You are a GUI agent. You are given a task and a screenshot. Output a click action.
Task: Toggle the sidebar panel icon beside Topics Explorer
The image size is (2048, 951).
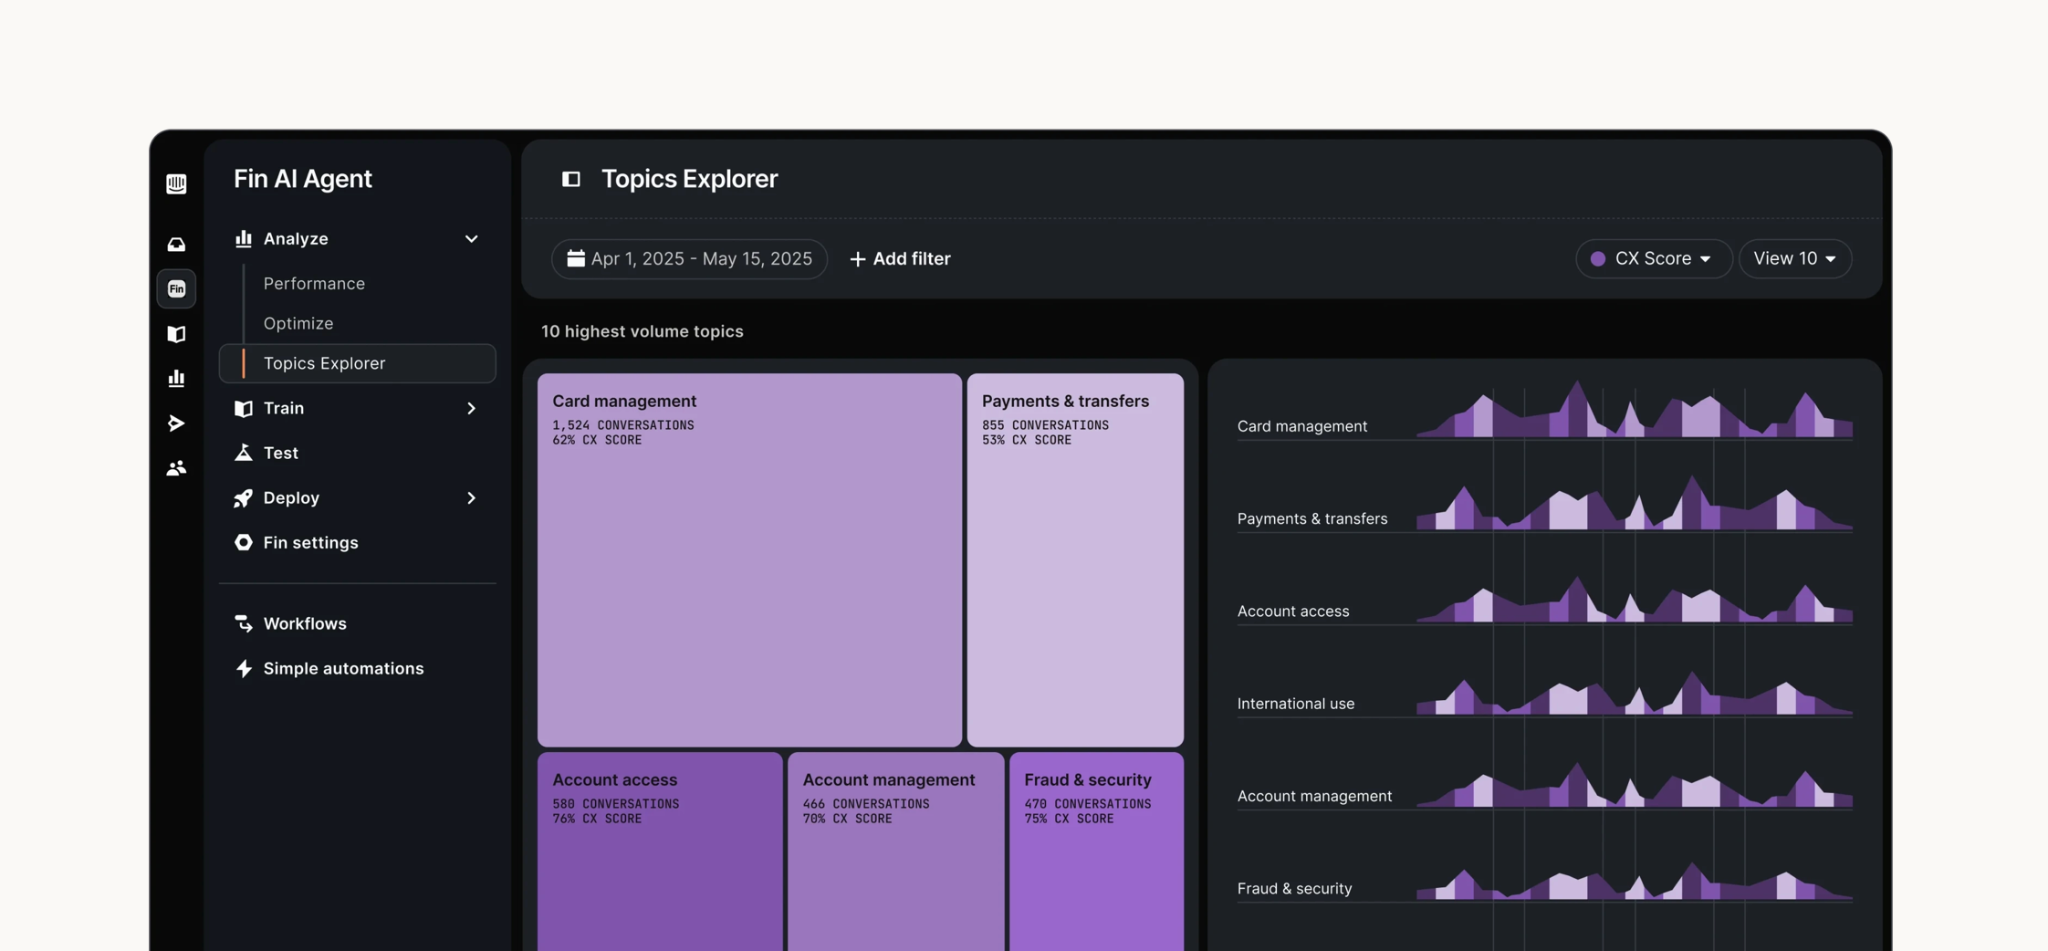point(571,179)
